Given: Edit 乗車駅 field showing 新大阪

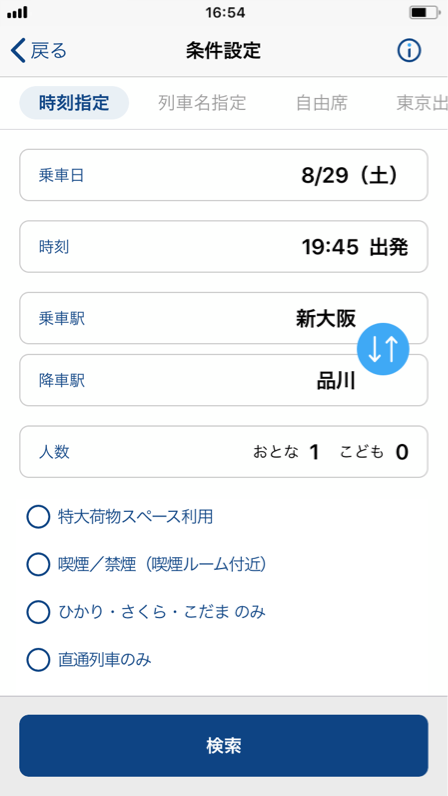Looking at the screenshot, I should click(x=223, y=318).
